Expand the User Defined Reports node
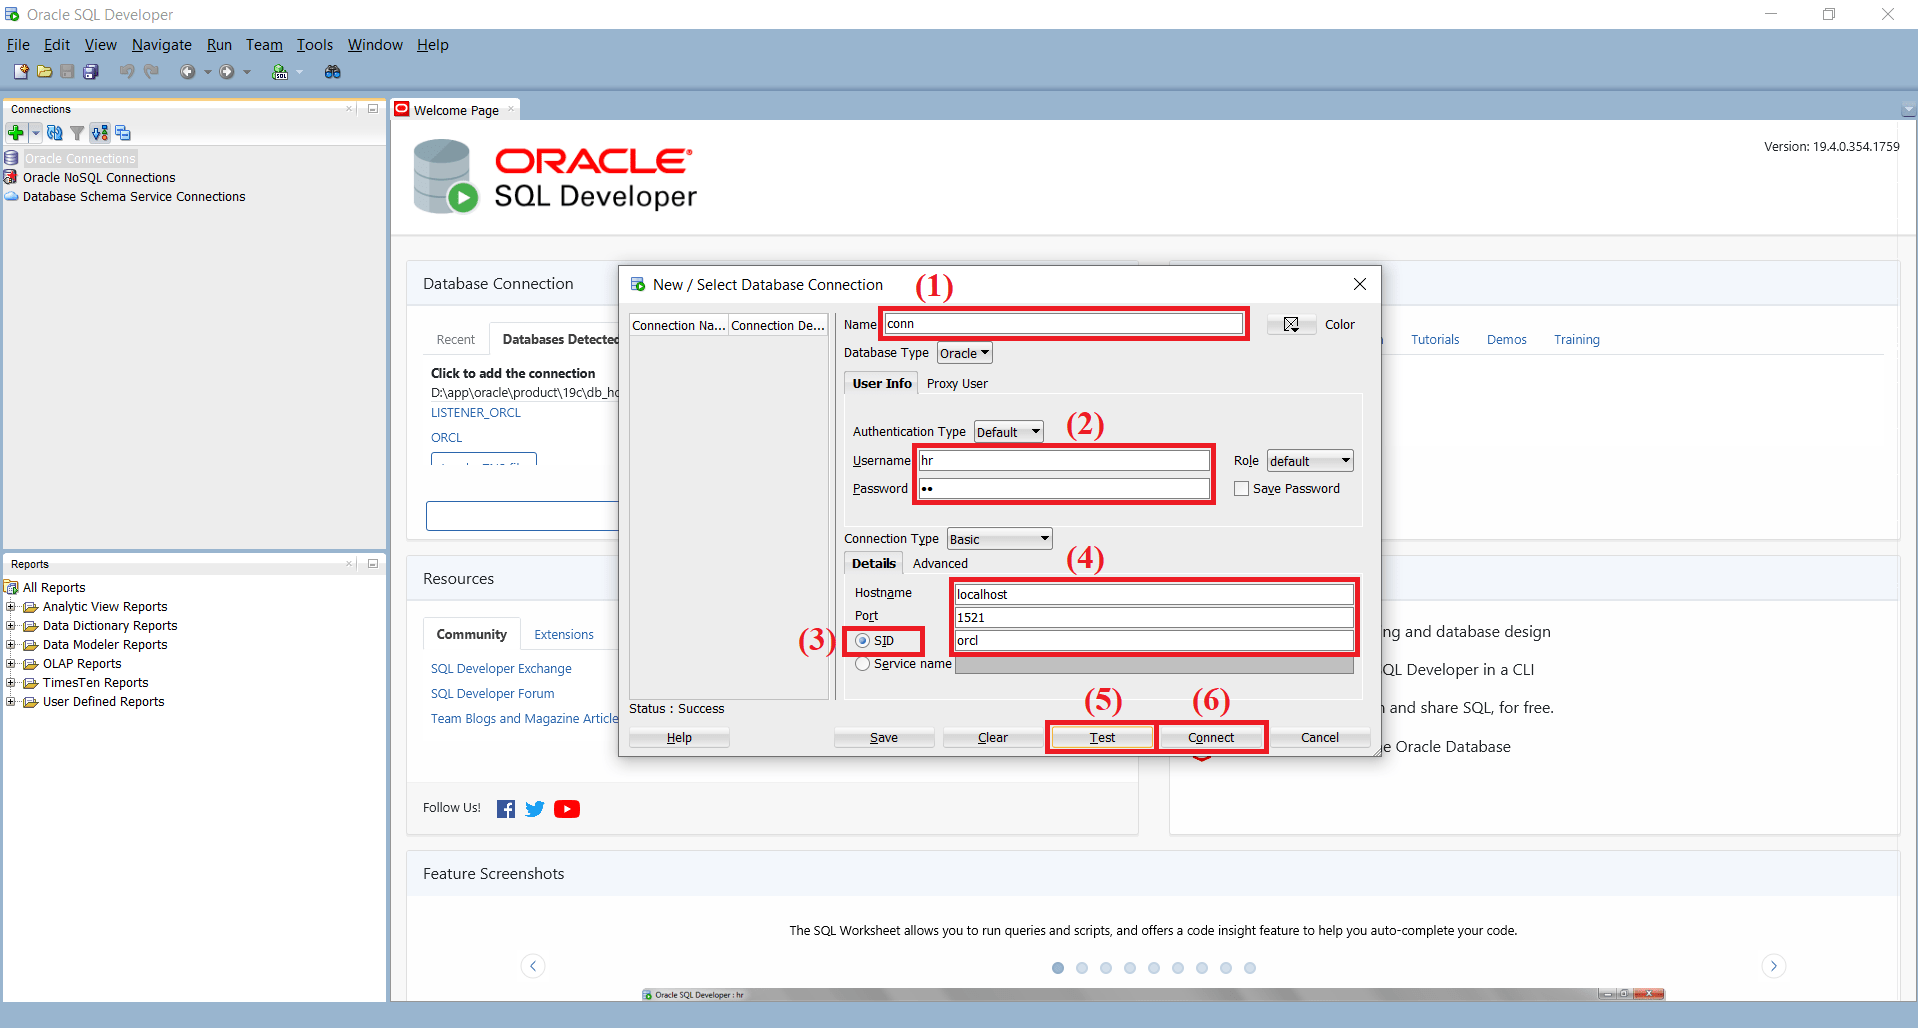The image size is (1918, 1028). 11,702
